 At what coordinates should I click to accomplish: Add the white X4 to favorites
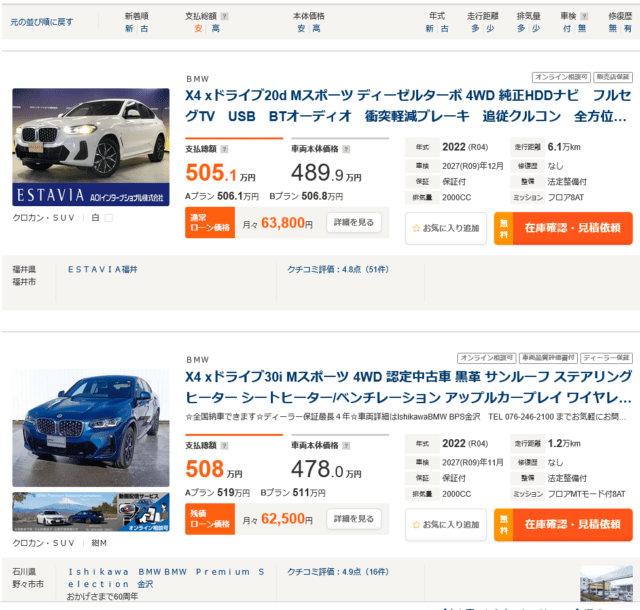coord(446,228)
